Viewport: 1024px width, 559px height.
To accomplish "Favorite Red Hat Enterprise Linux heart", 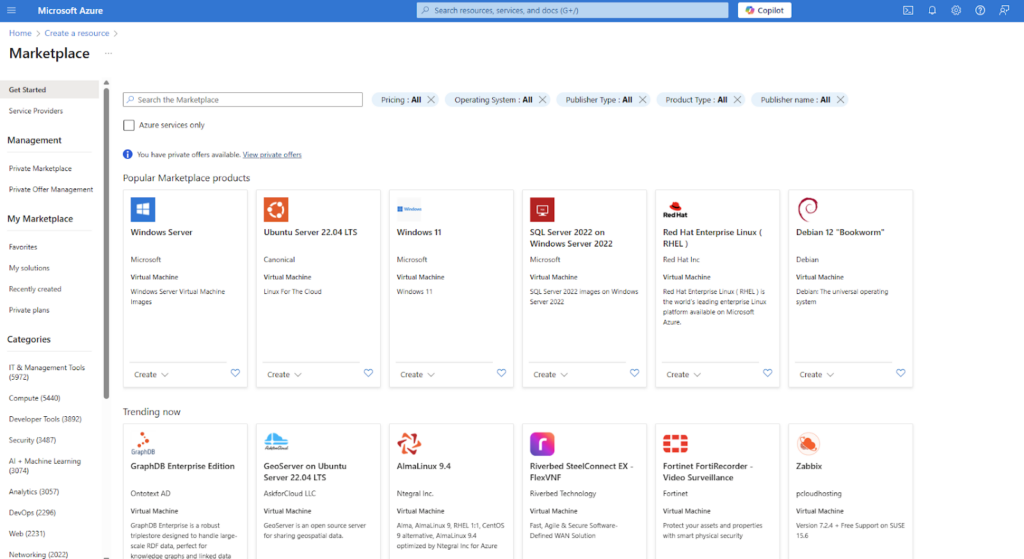I will click(x=767, y=373).
